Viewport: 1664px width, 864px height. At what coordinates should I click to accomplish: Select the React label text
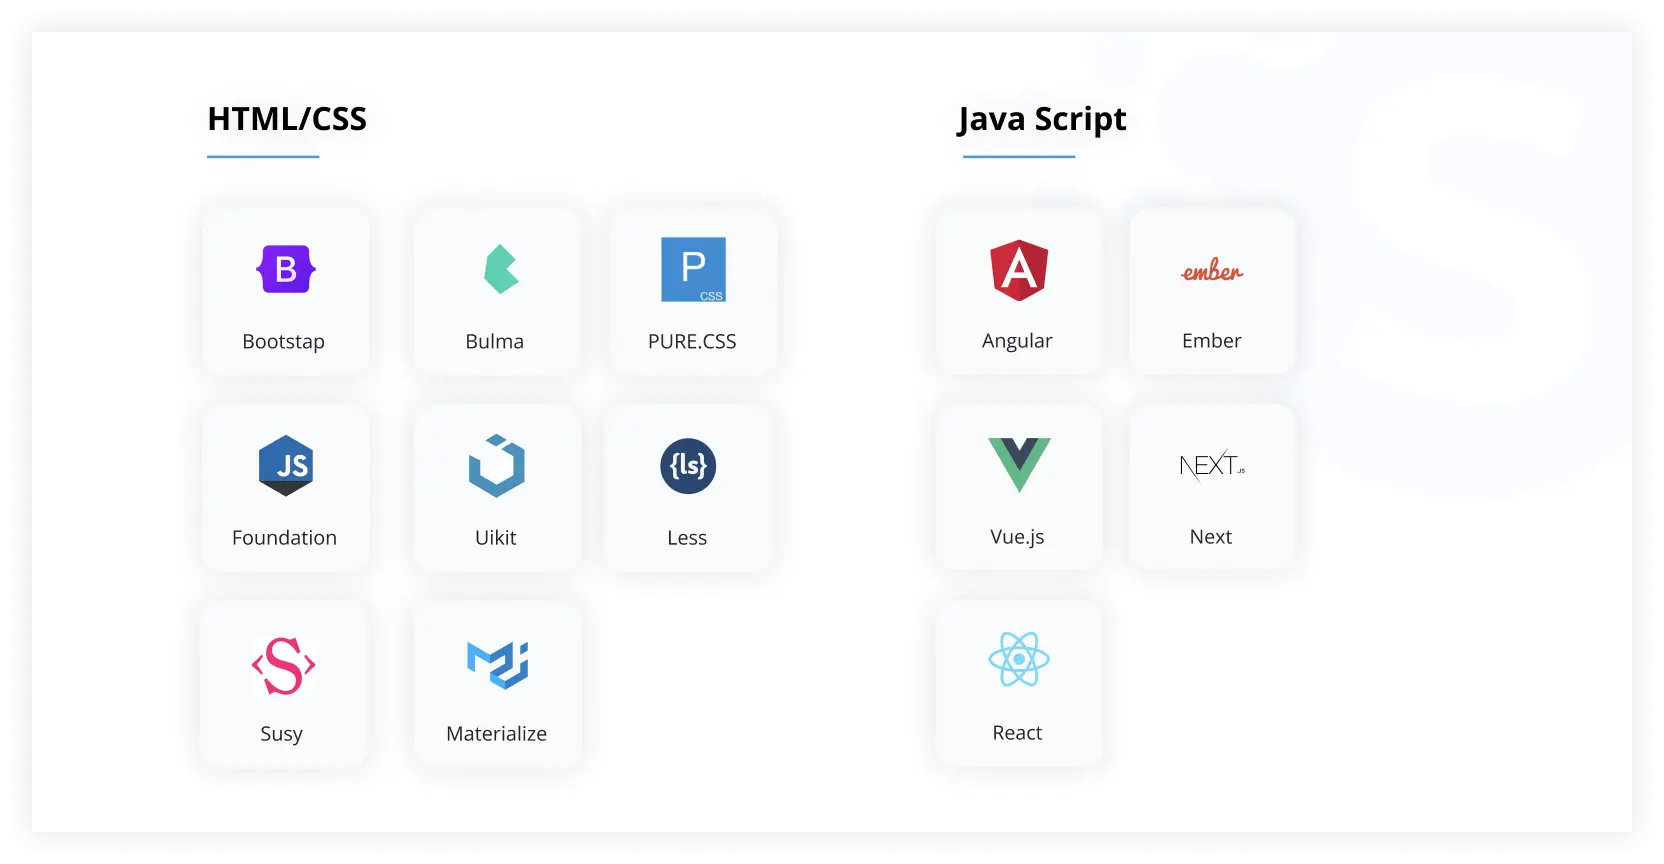[1017, 732]
